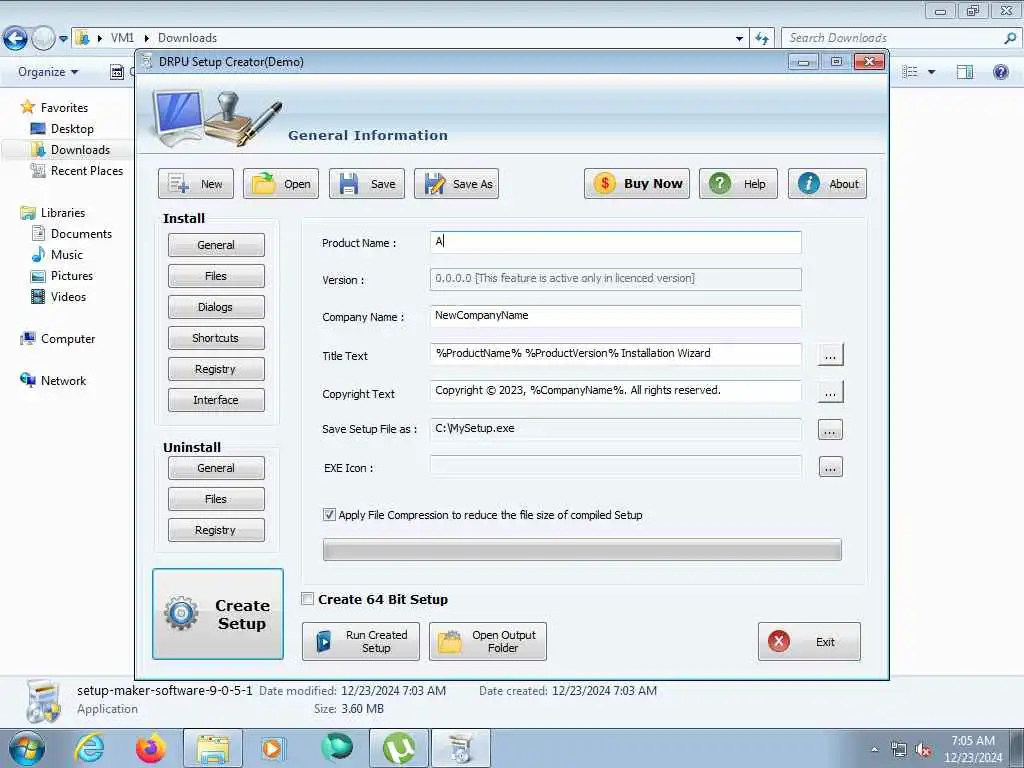
Task: Open Music library in Explorer
Action: click(57, 255)
